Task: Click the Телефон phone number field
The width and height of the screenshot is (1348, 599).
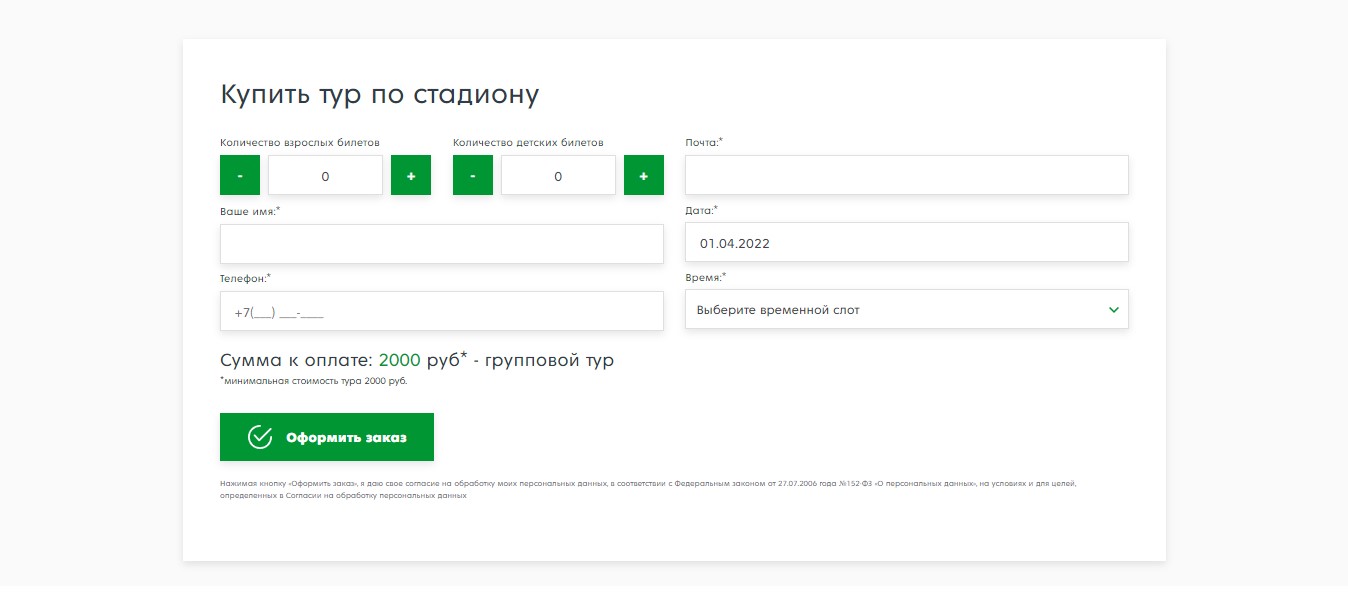Action: pyautogui.click(x=441, y=312)
